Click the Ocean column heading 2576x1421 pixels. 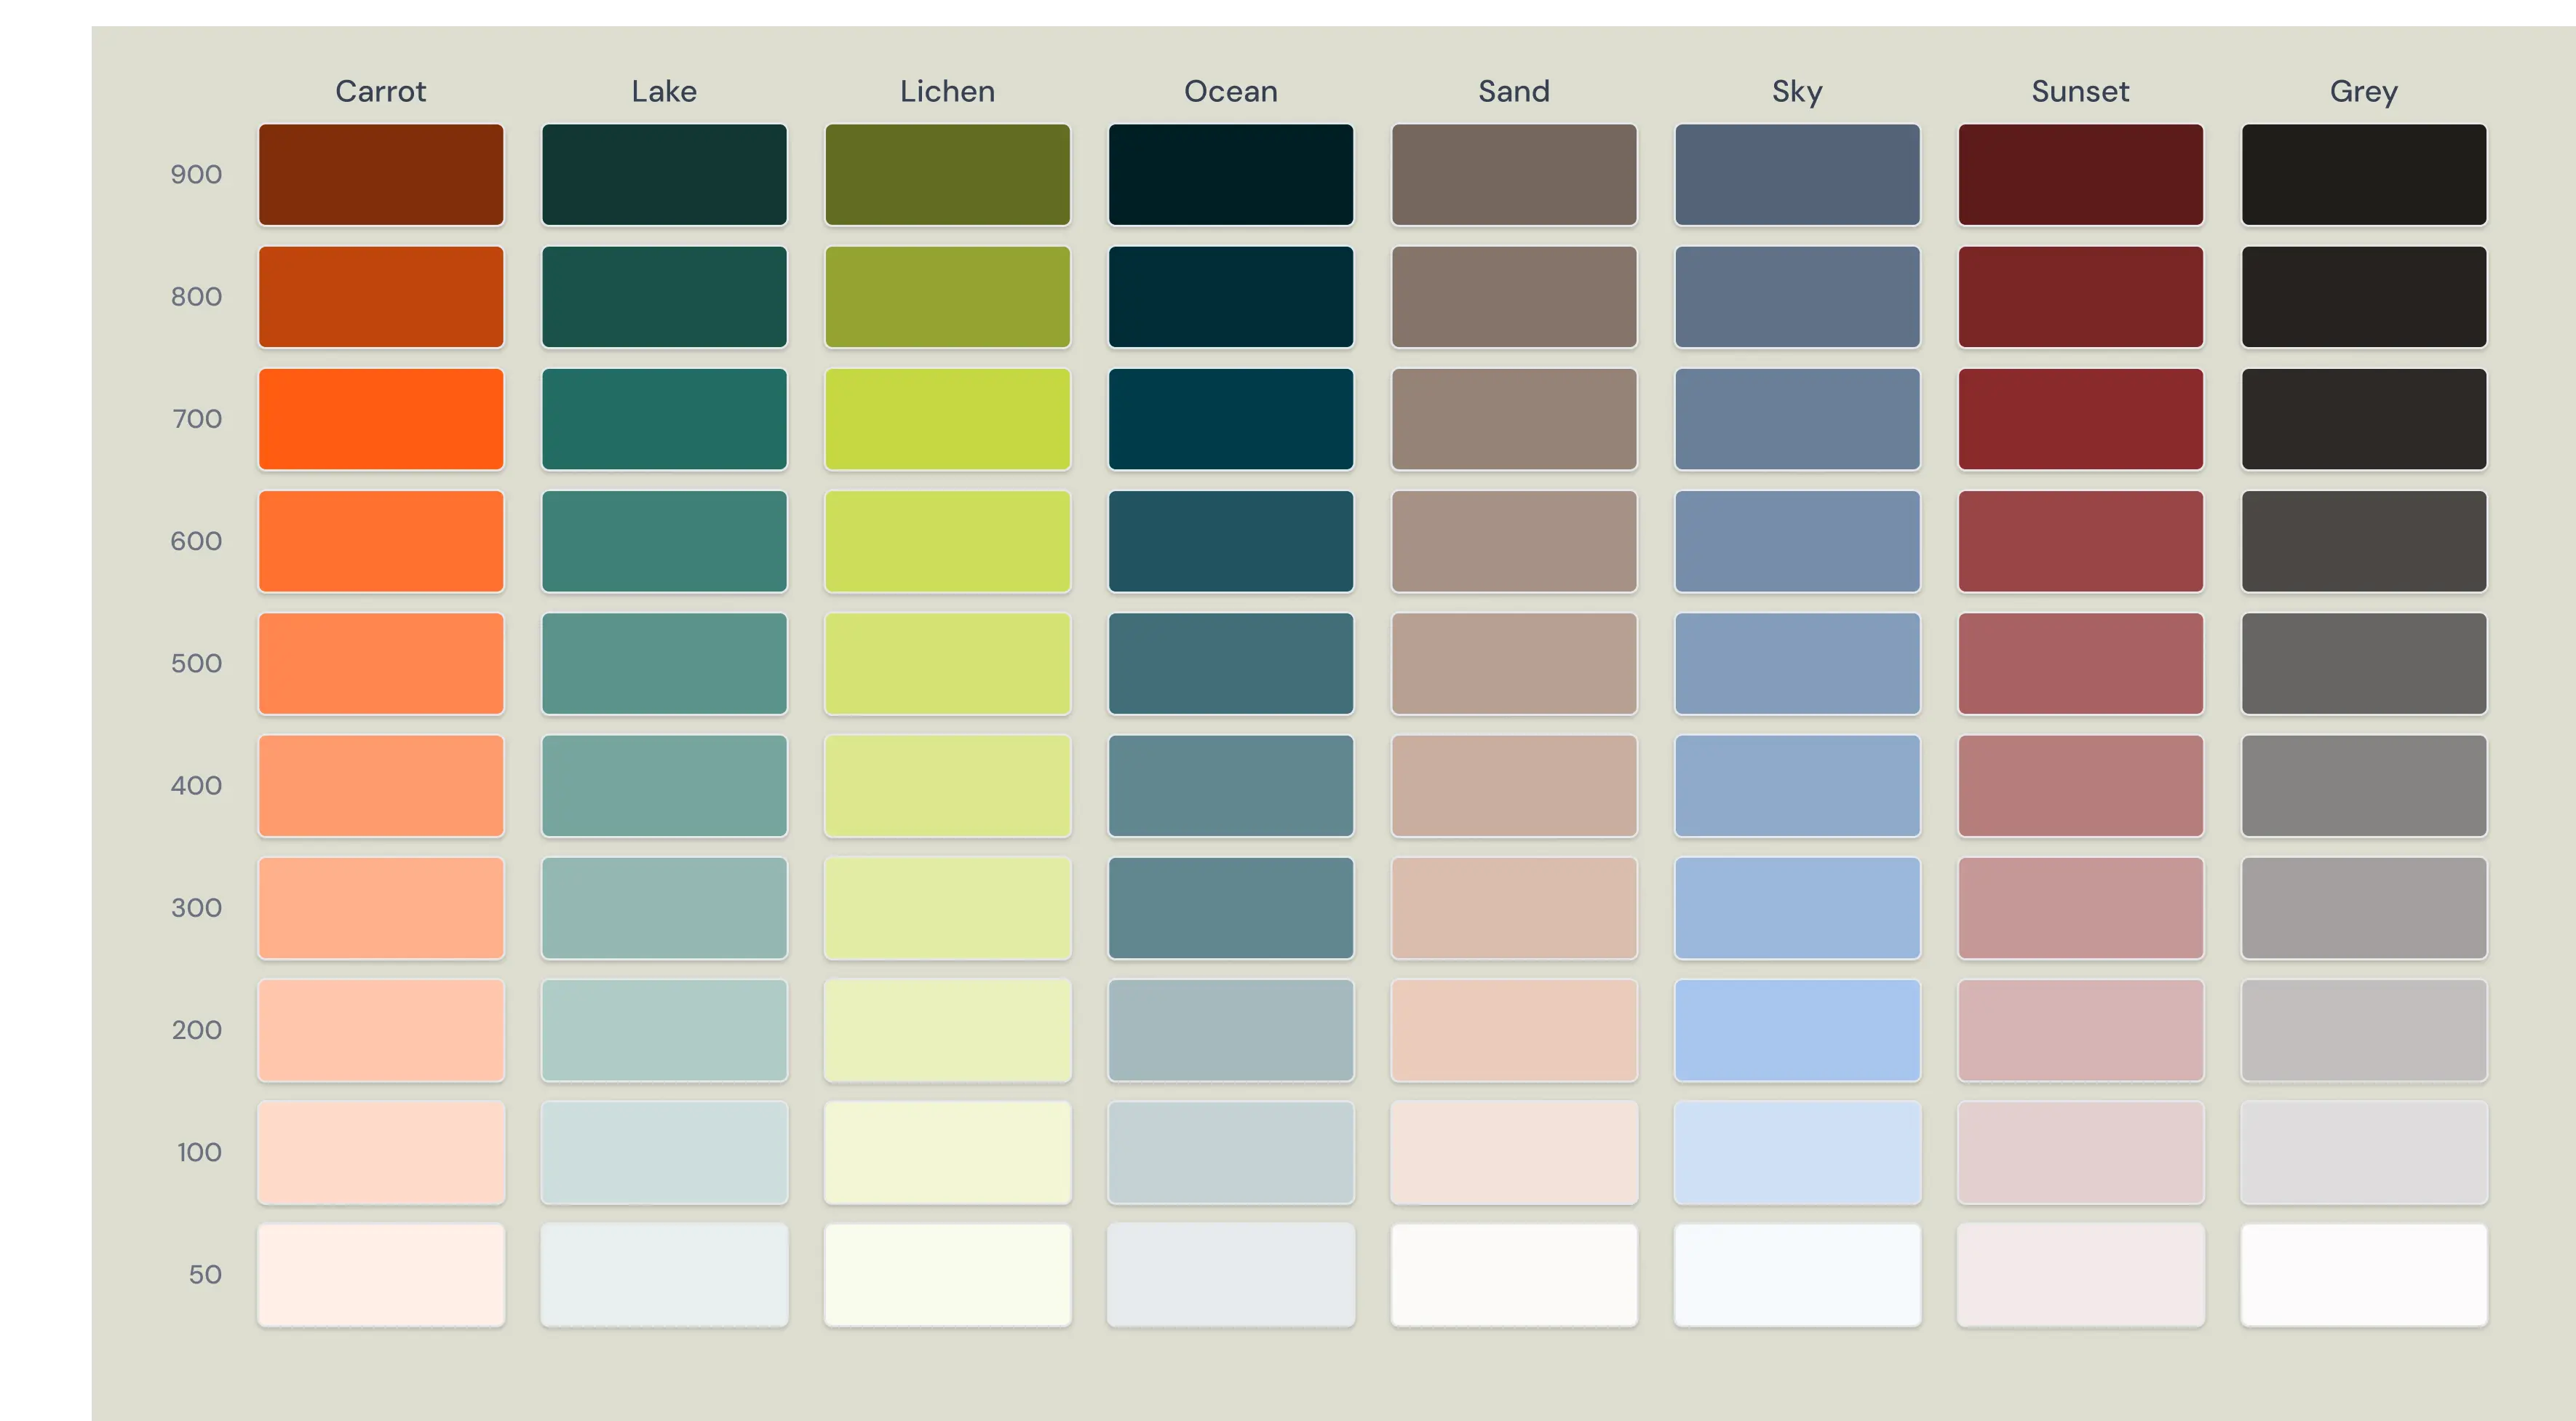pos(1230,91)
